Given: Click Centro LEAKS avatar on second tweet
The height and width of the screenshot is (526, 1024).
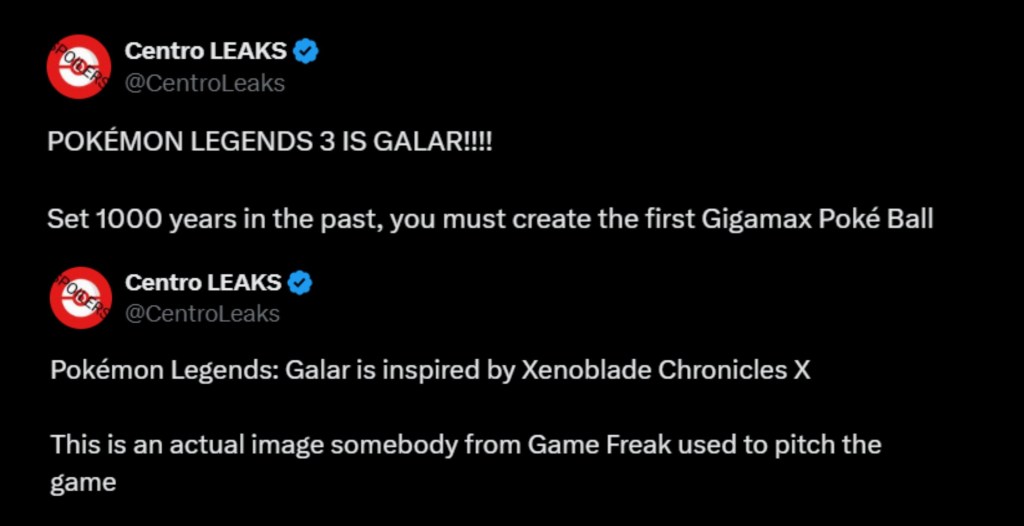Looking at the screenshot, I should click(79, 298).
